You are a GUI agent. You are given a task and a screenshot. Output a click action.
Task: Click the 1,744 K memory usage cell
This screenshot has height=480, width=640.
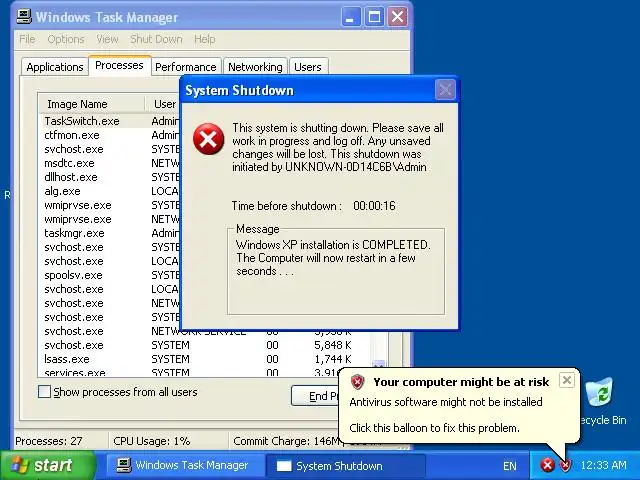click(333, 359)
